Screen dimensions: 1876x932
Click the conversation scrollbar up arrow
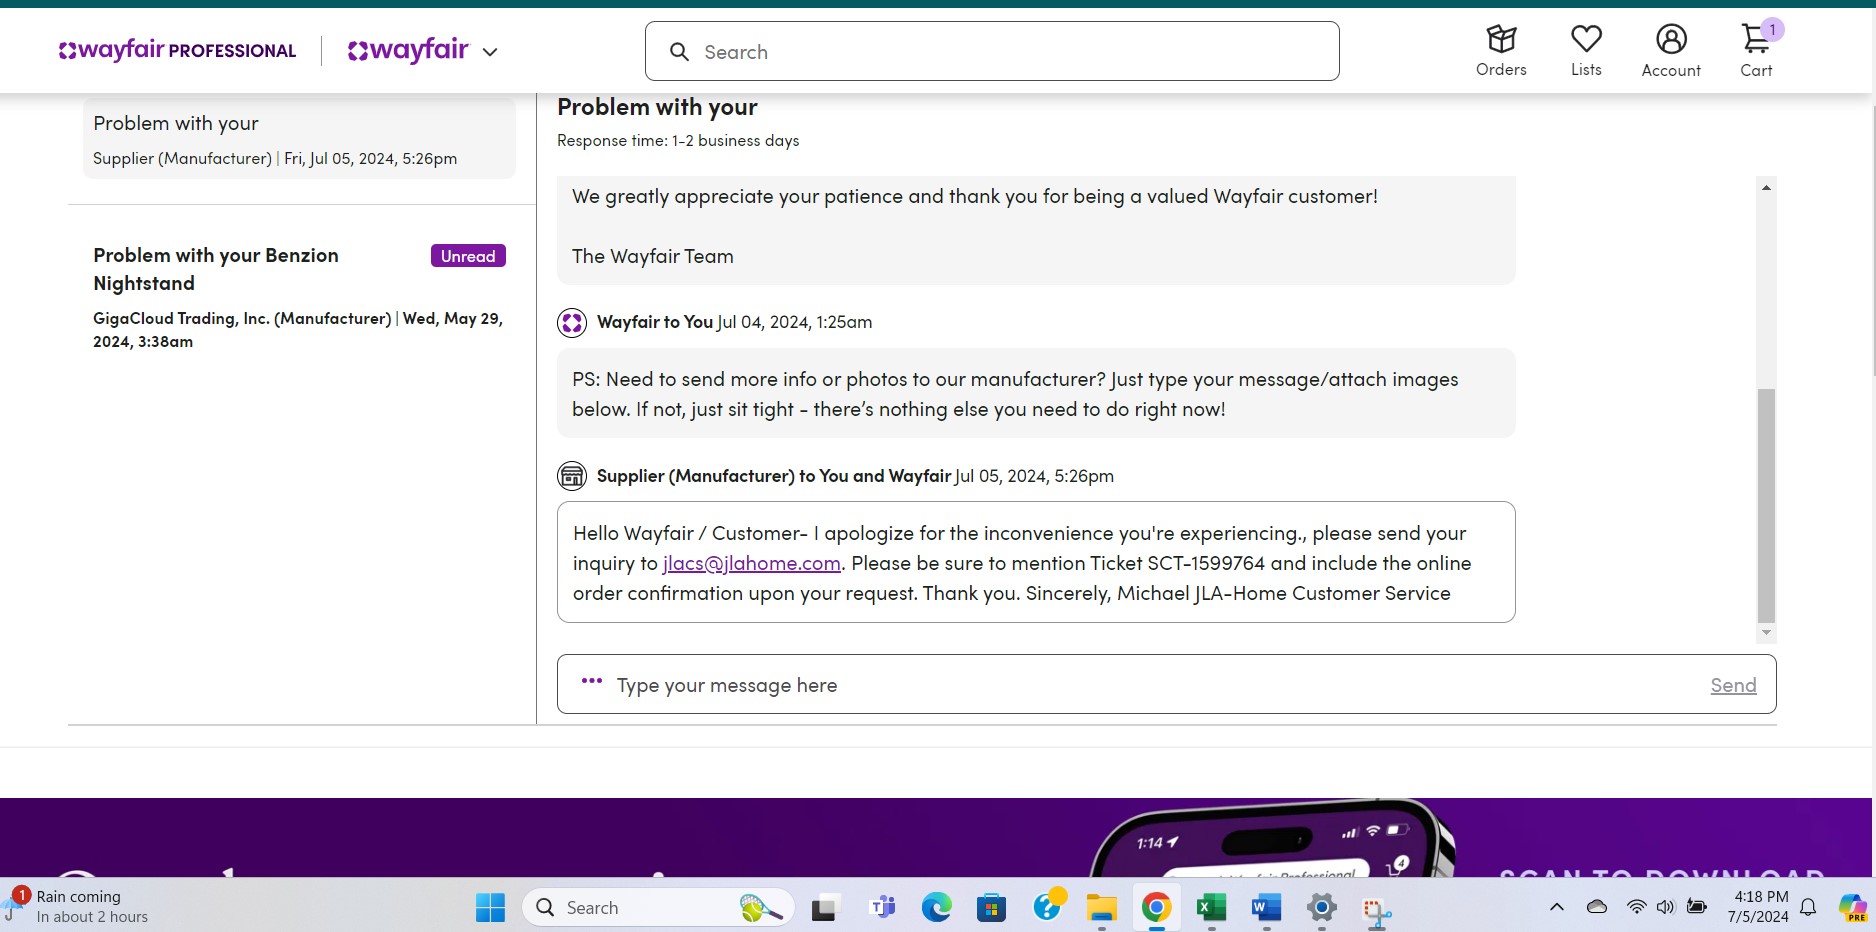(1767, 187)
